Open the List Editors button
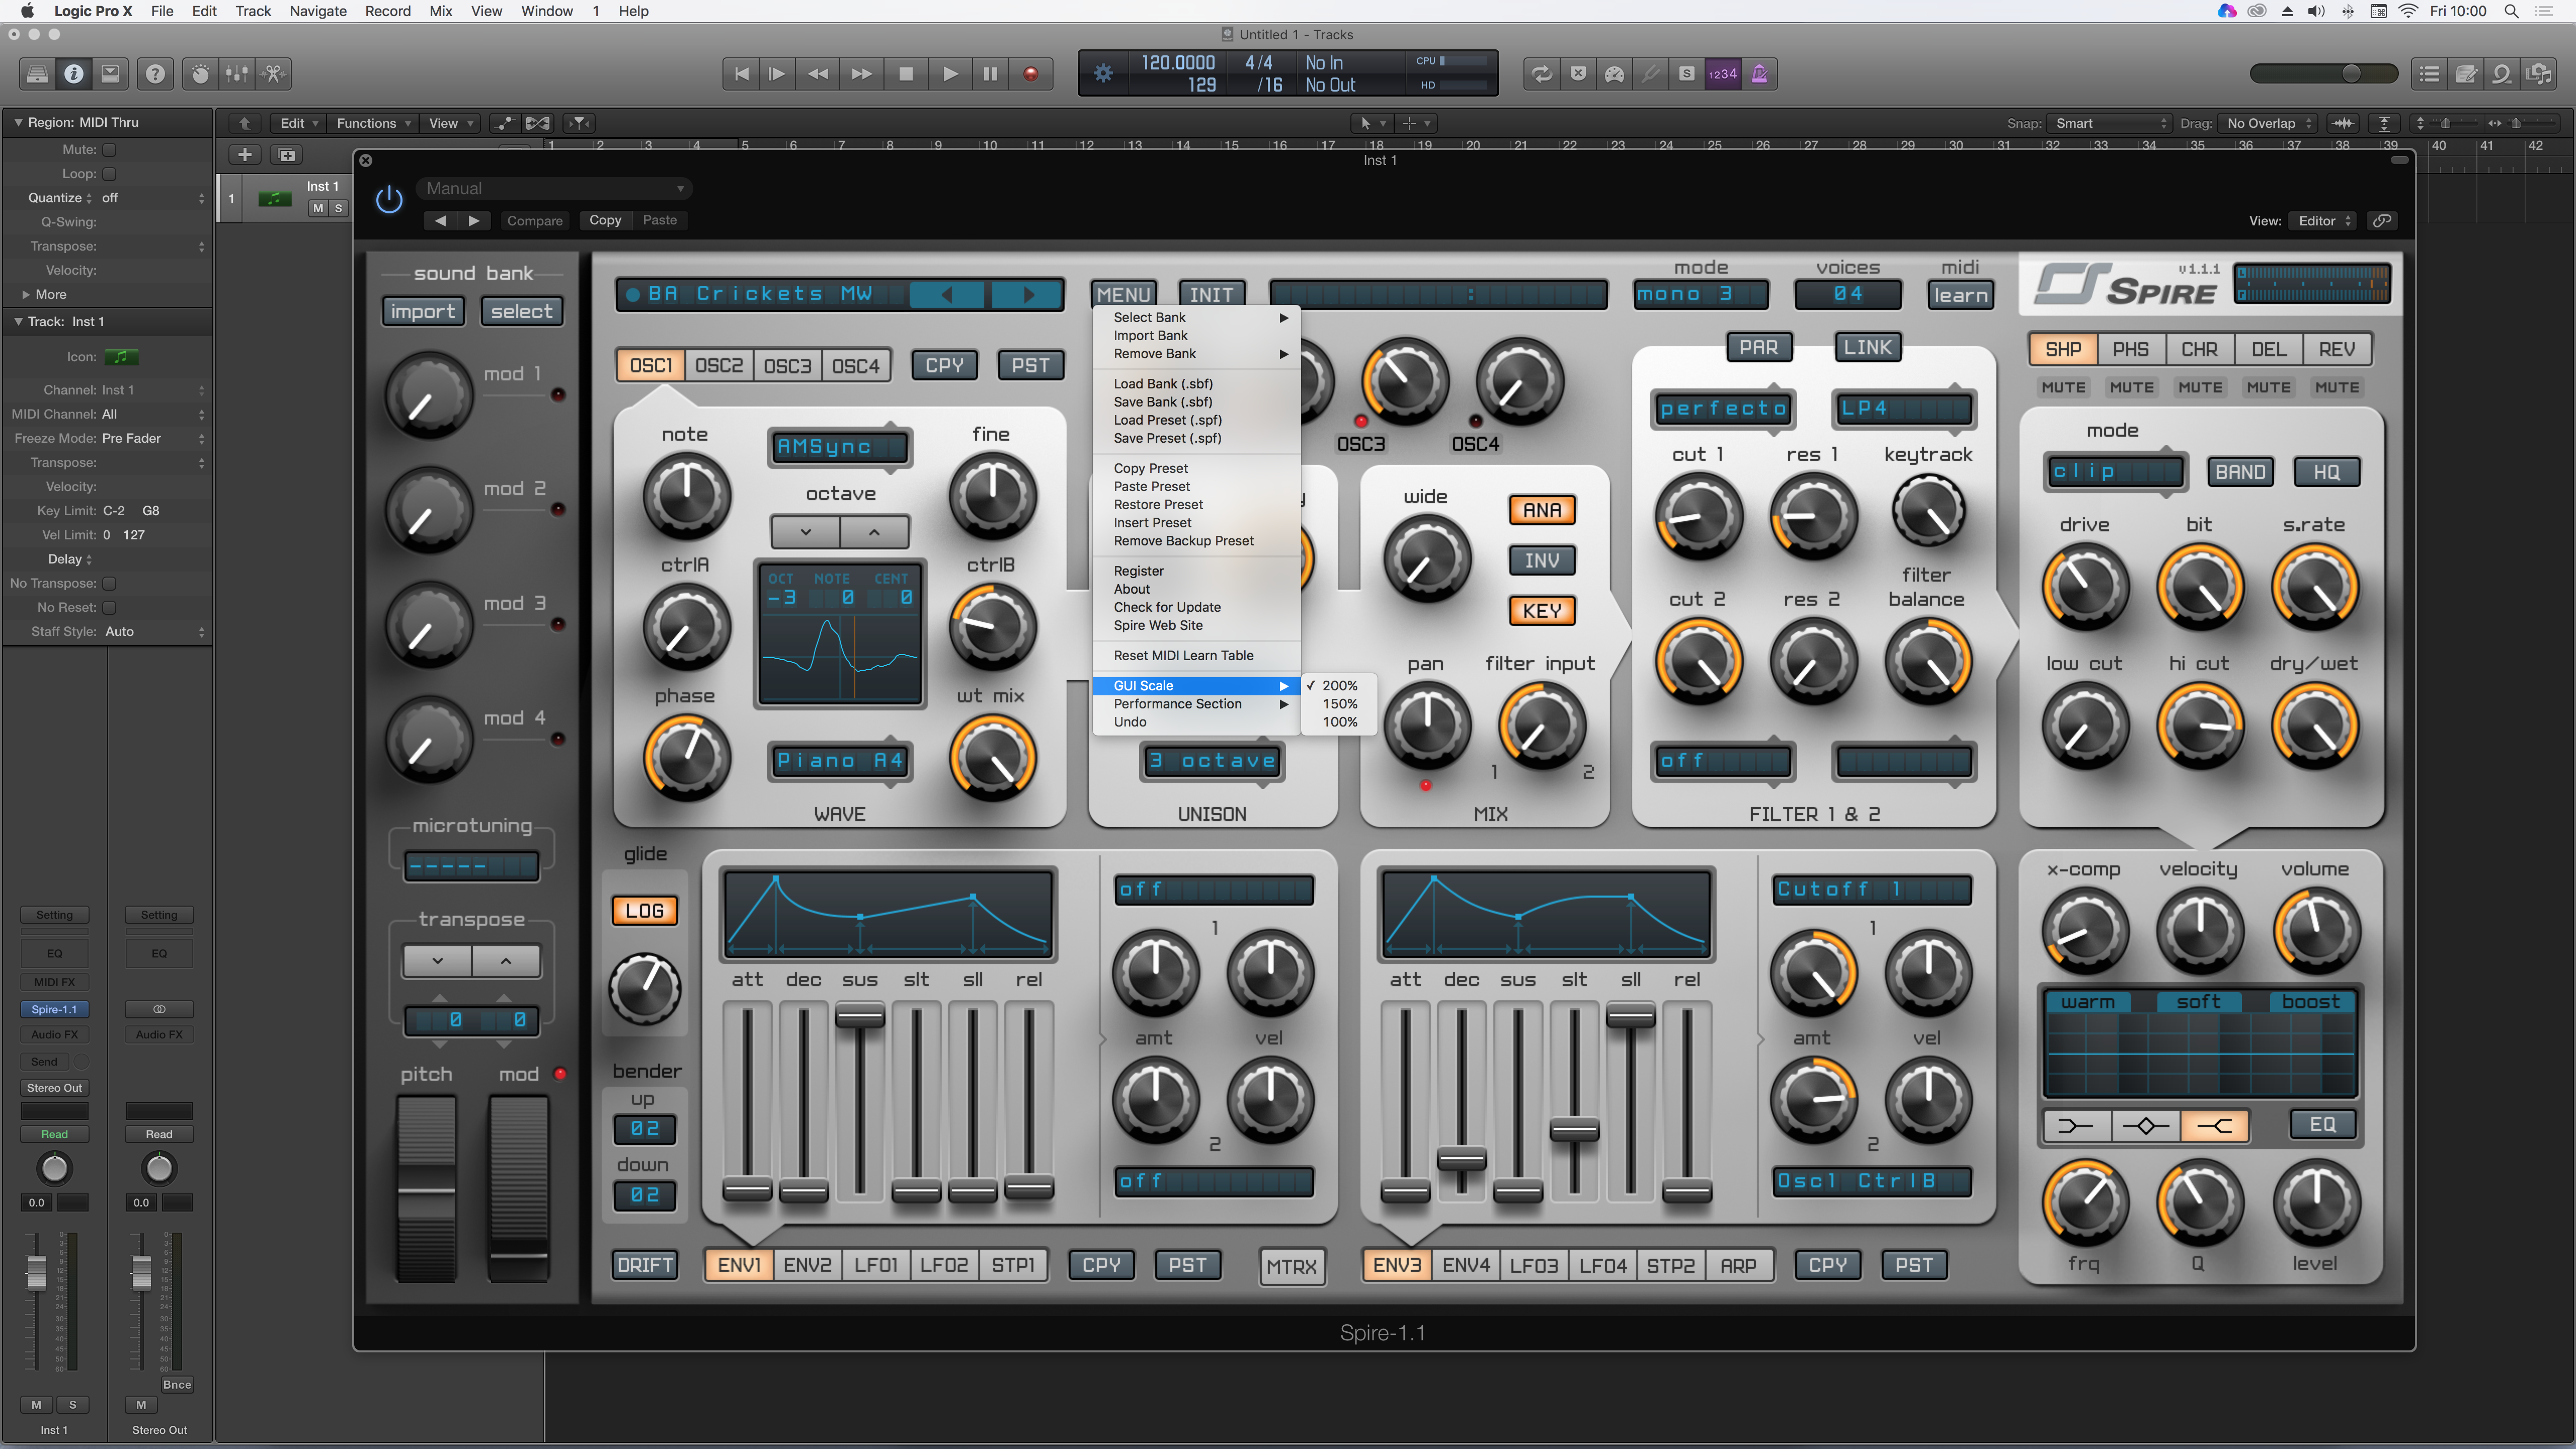This screenshot has width=2576, height=1449. 2429,74
